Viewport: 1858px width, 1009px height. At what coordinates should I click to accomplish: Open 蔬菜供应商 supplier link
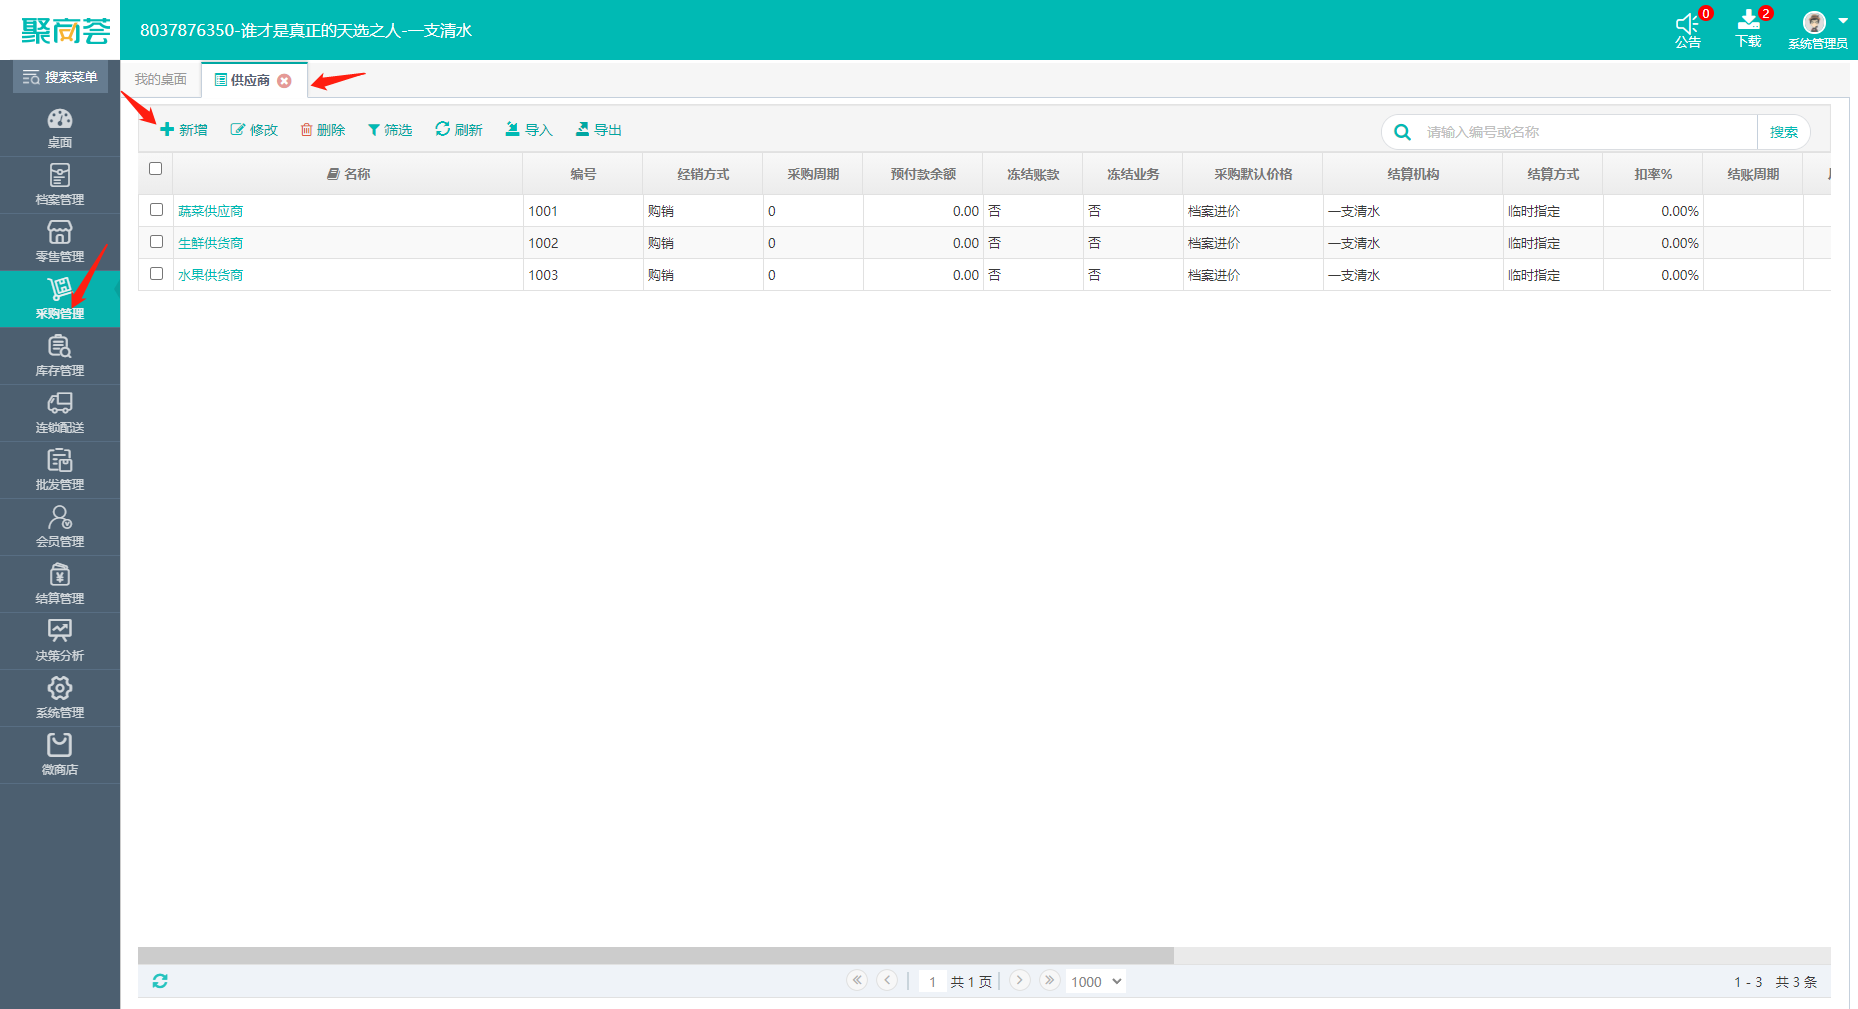tap(211, 211)
